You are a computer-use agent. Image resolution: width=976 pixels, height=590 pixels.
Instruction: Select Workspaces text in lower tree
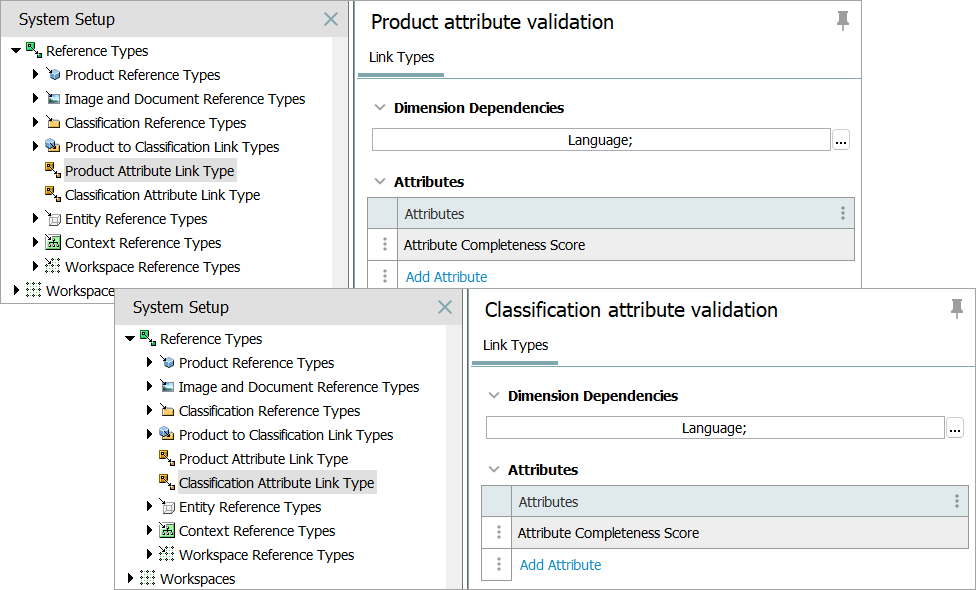[x=197, y=579]
